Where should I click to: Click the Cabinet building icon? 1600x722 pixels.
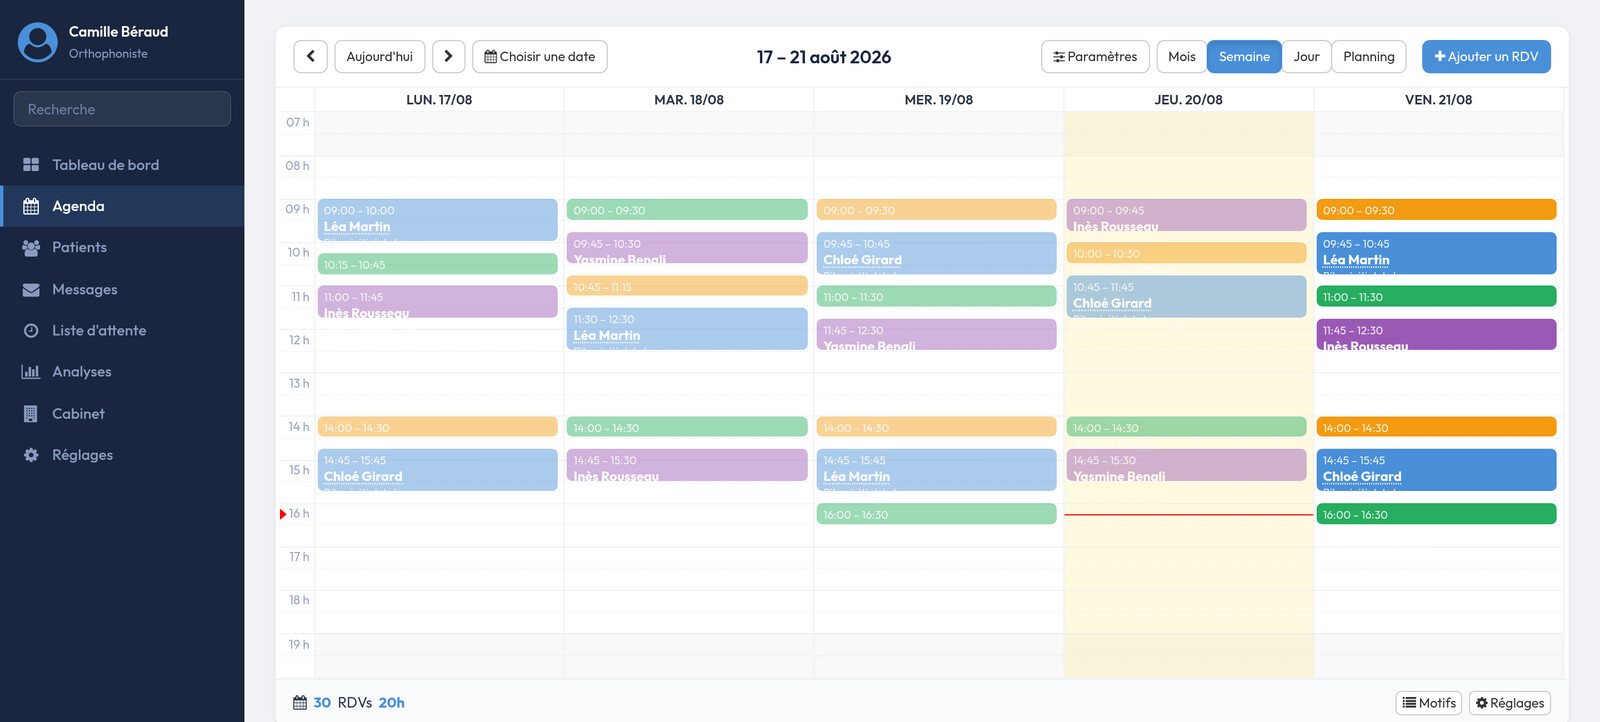point(31,413)
